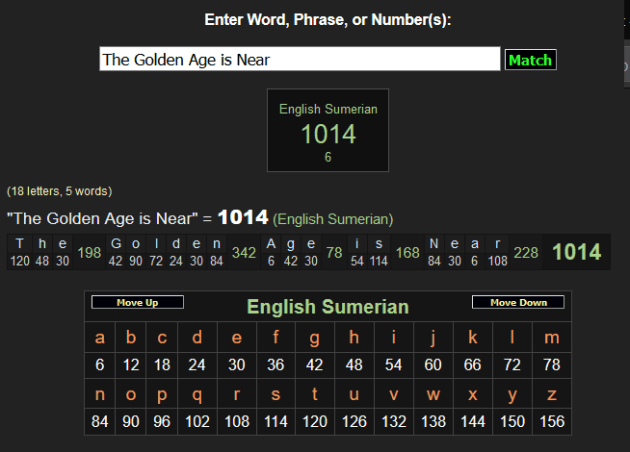630x452 pixels.
Task: Click the word total 228 for 'Near'
Action: 525,253
